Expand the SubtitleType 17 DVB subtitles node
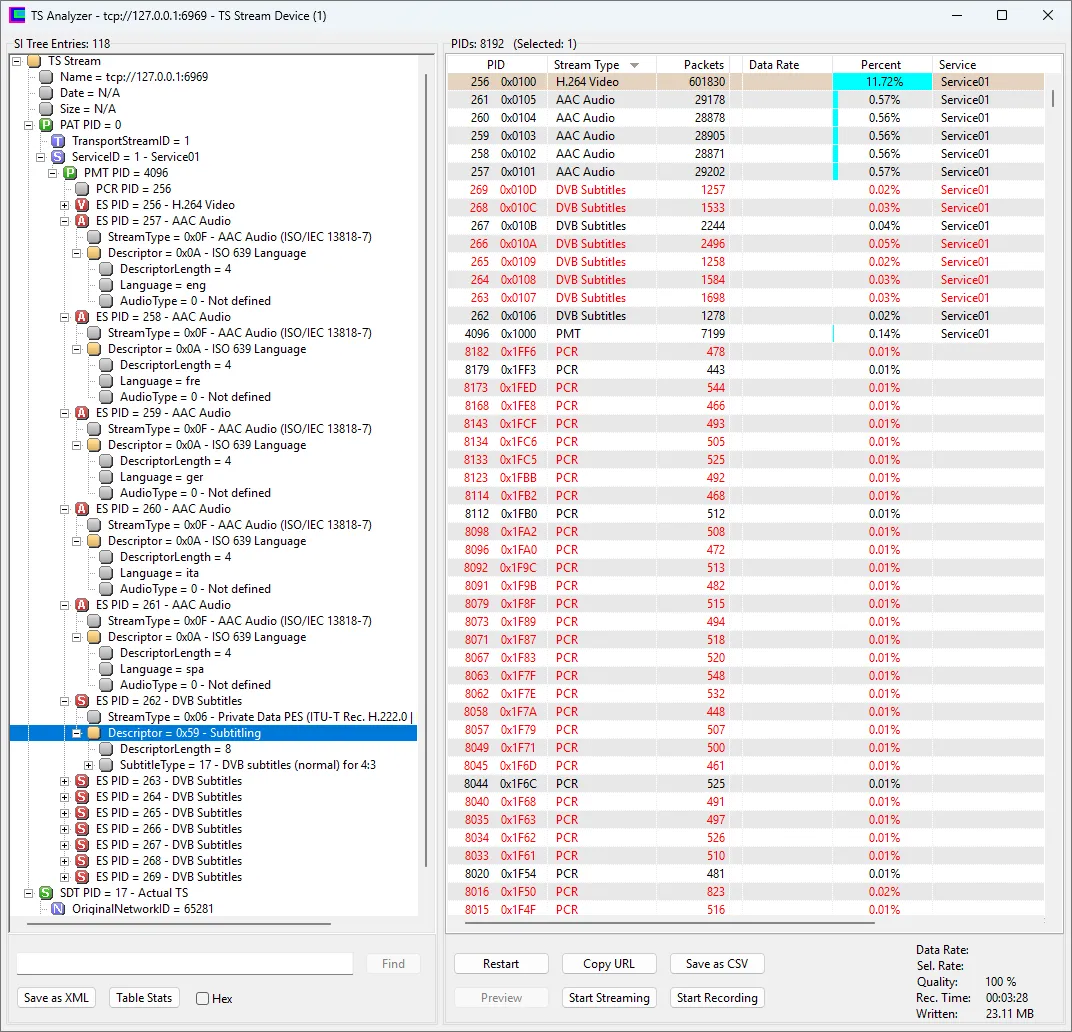 click(x=89, y=765)
